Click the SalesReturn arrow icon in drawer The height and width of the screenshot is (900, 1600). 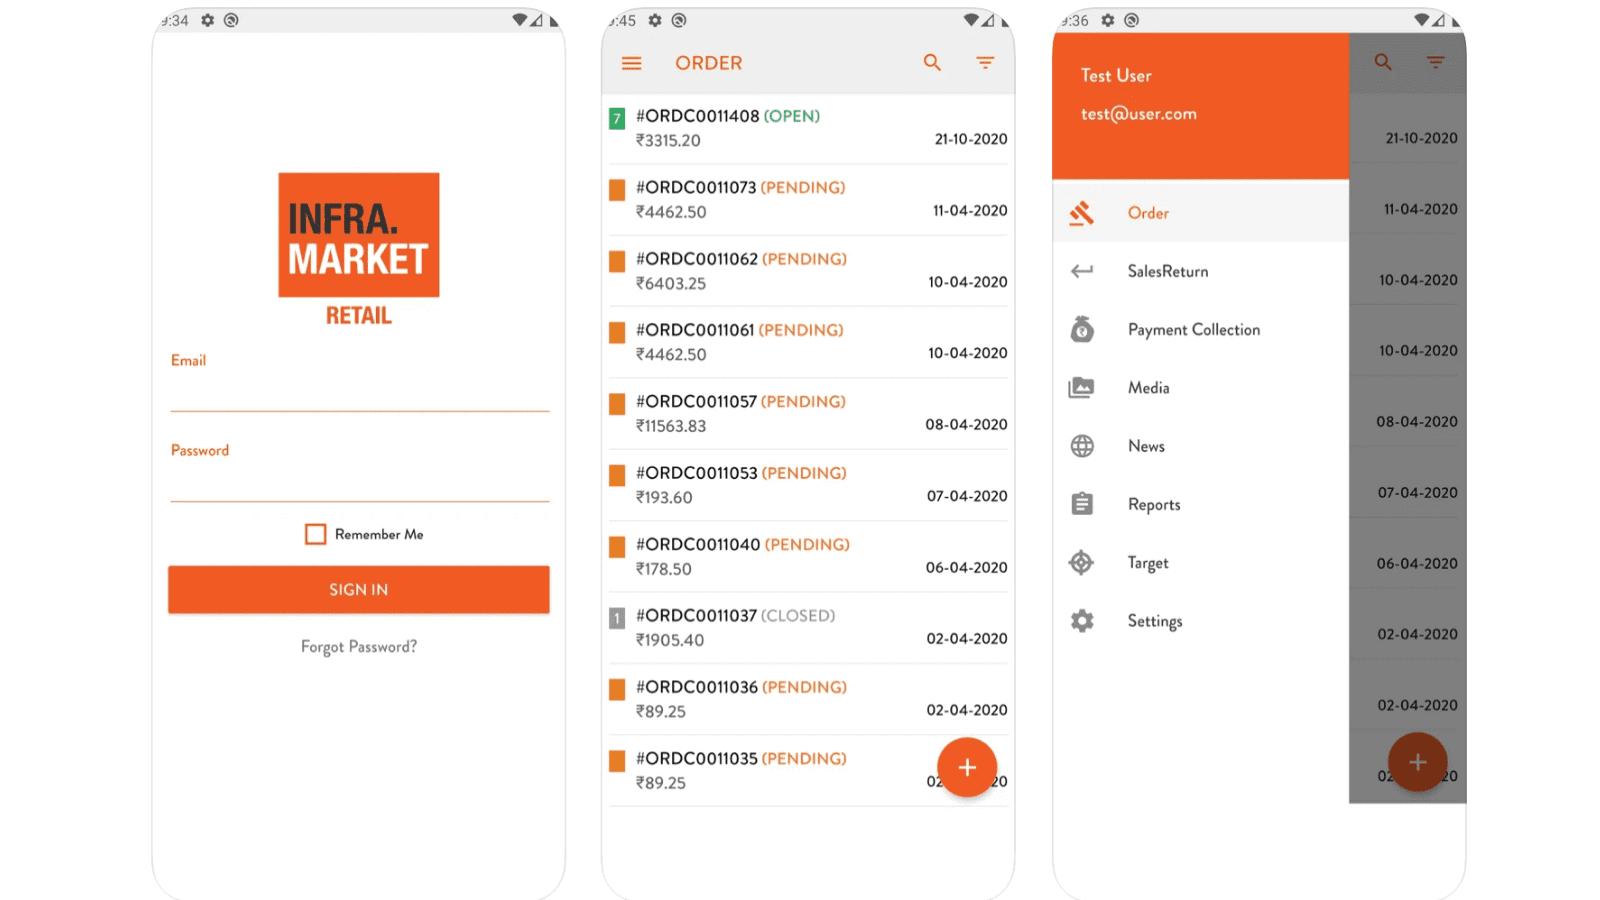pos(1082,271)
